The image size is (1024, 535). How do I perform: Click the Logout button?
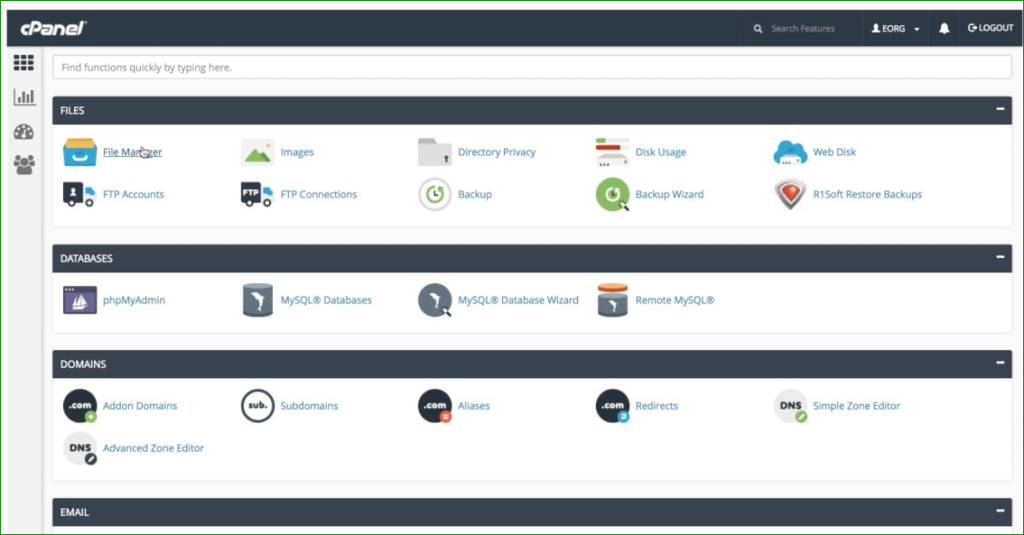coord(990,29)
